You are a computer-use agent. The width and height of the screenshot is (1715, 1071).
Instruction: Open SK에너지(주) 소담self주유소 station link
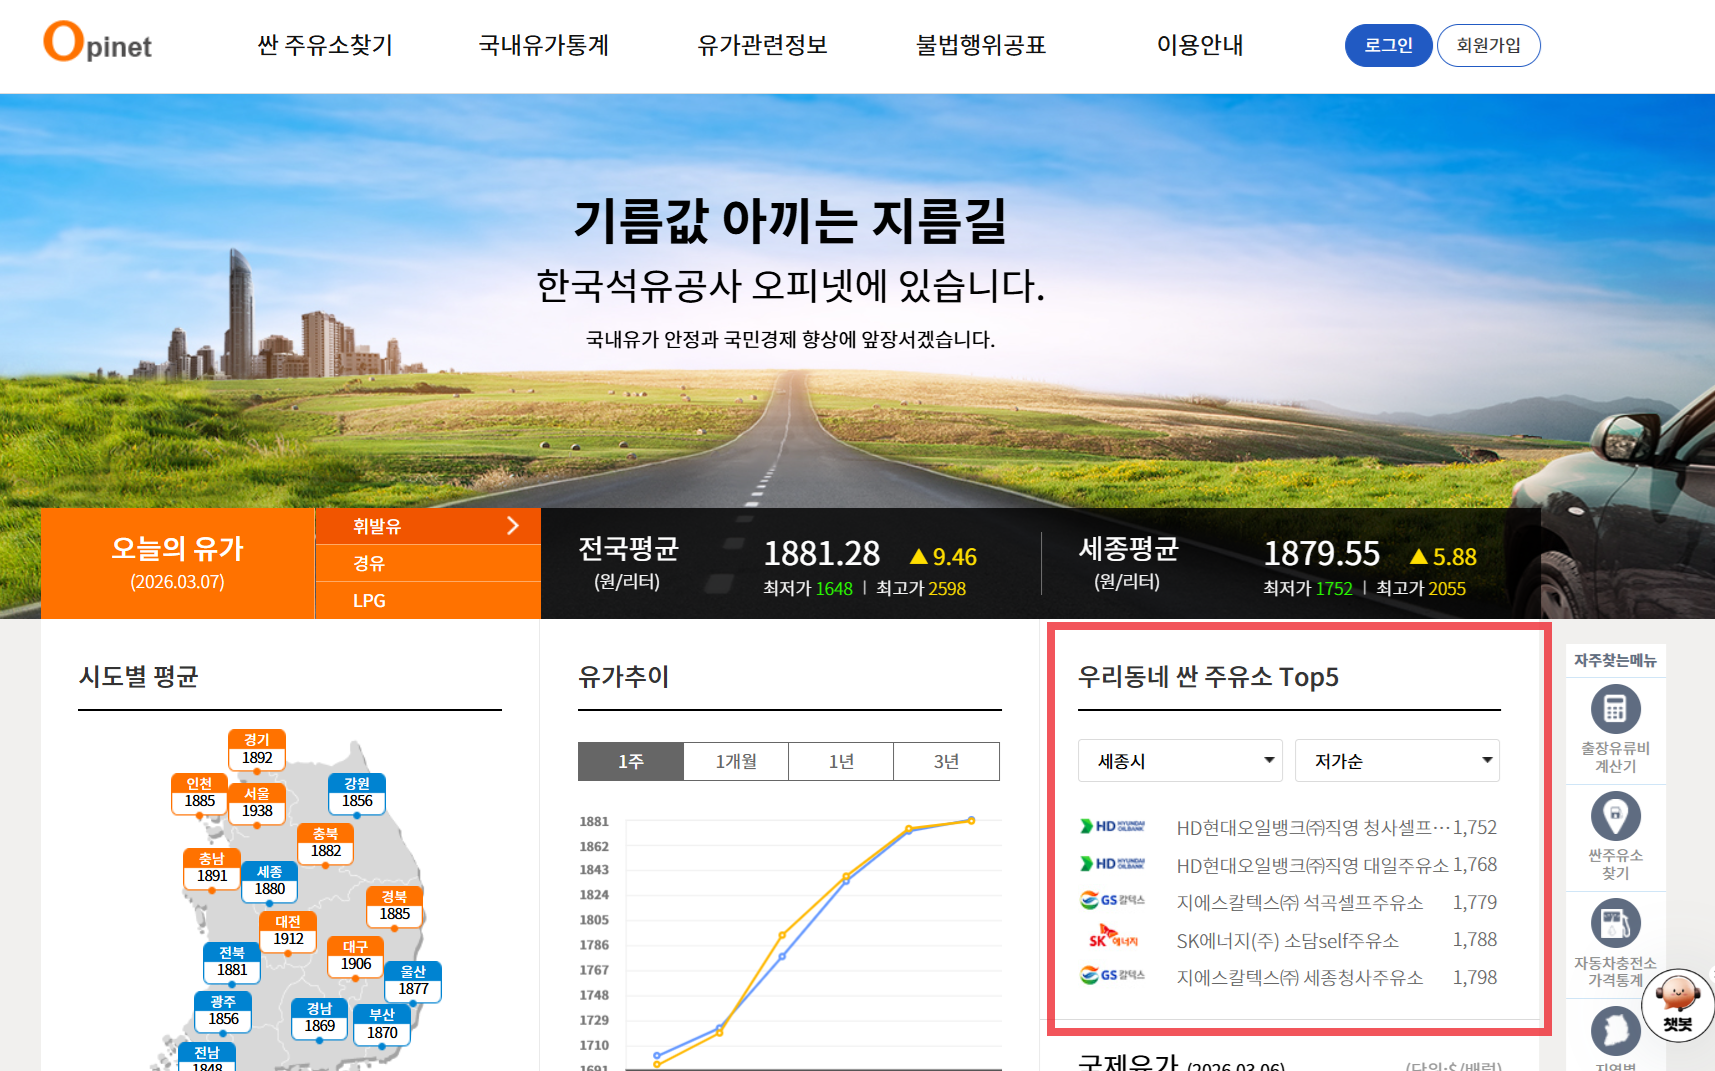tap(1287, 940)
